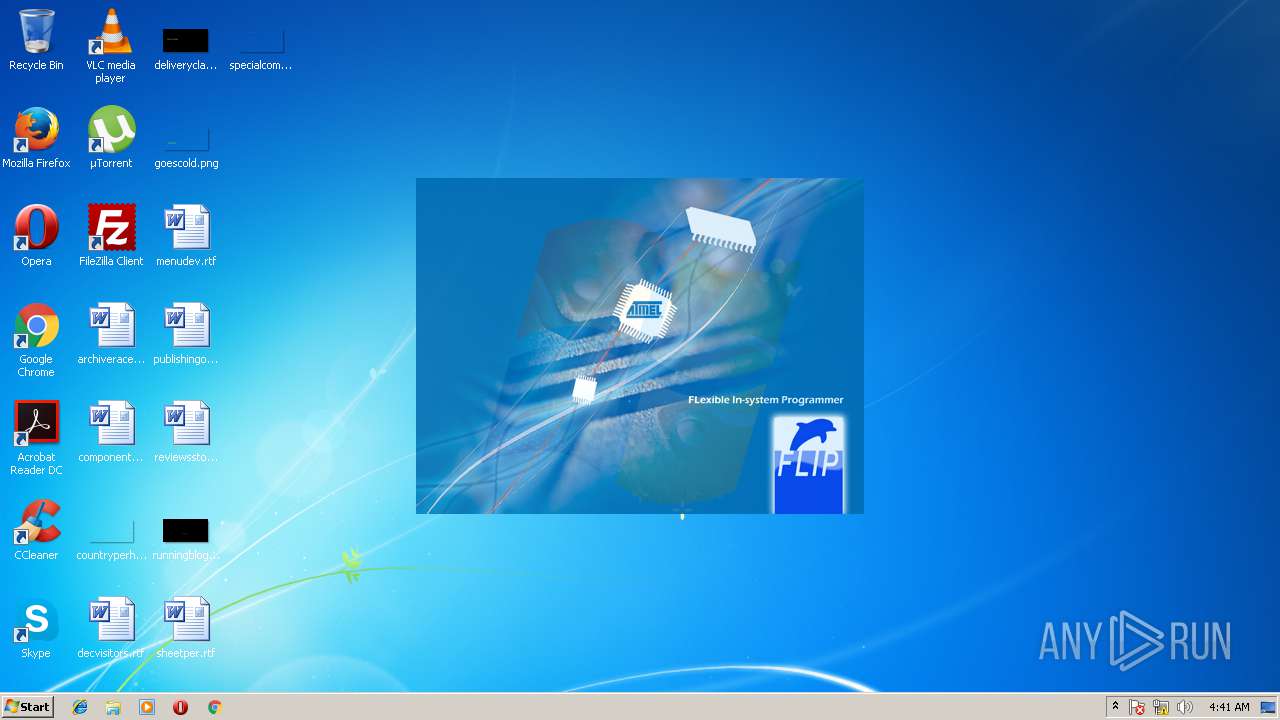This screenshot has height=720, width=1280.
Task: Open Mozilla Firefox shortcut
Action: 36,138
